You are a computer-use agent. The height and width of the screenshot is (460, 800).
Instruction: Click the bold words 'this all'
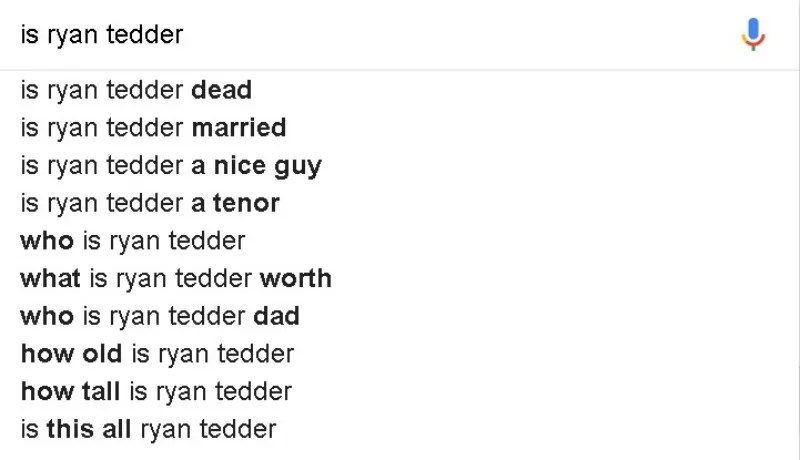click(89, 429)
